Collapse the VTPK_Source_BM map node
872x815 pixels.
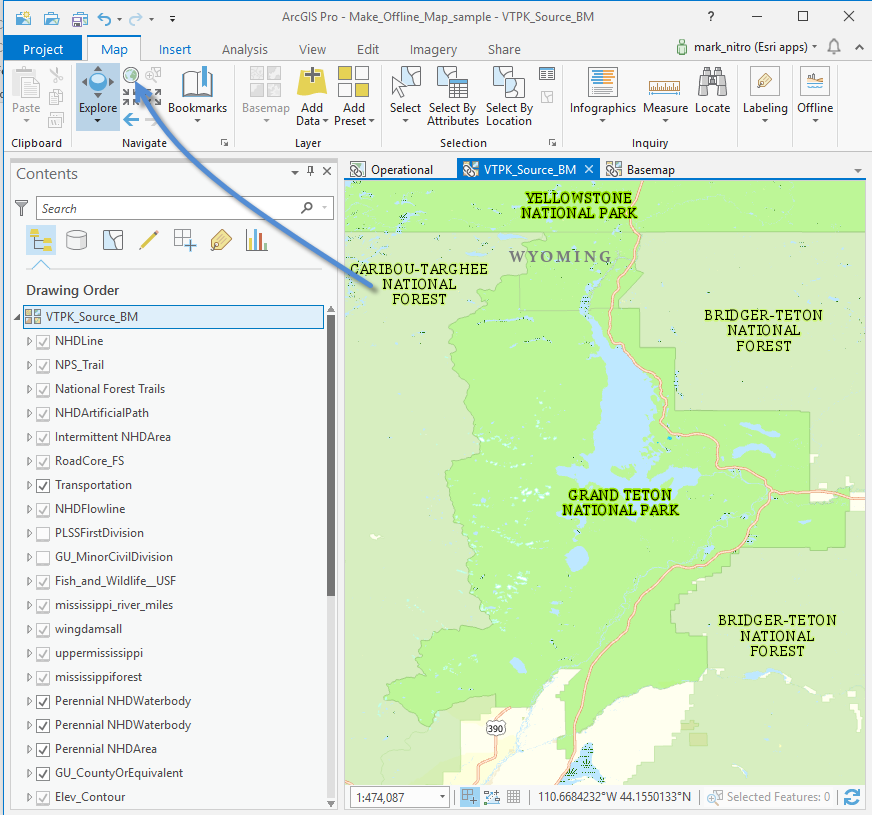pos(17,317)
